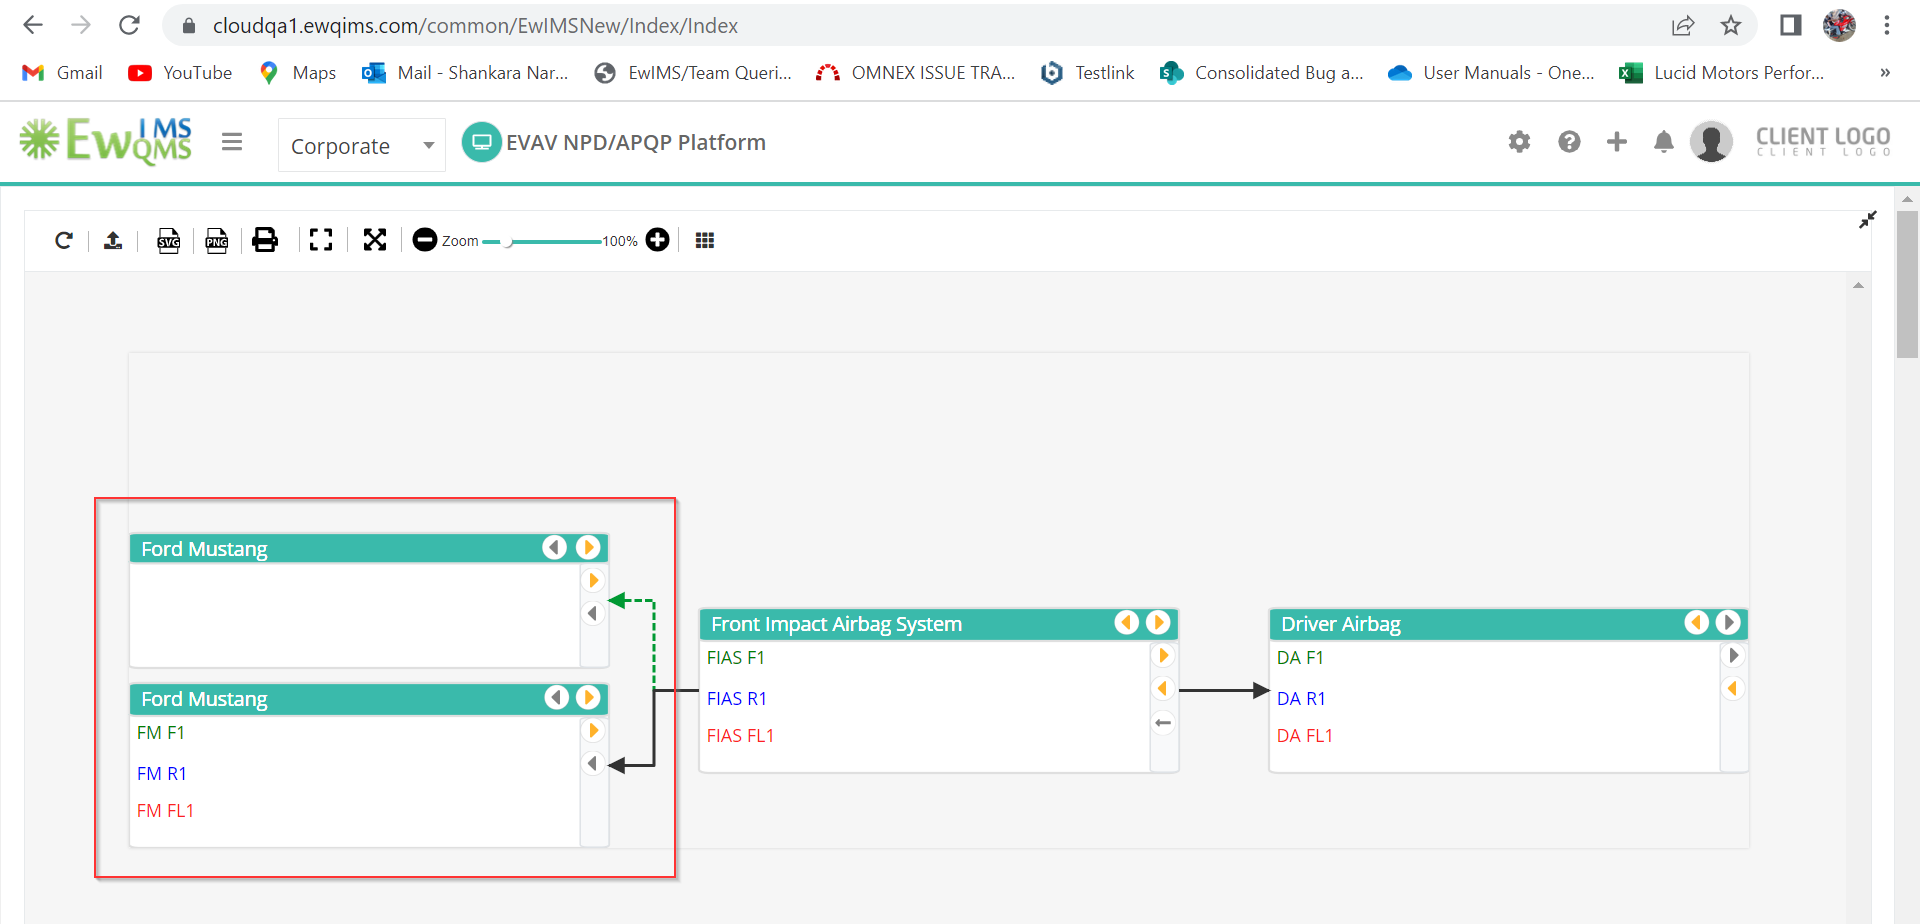The width and height of the screenshot is (1920, 924).
Task: Click the Front Impact Airbag System title
Action: (836, 624)
